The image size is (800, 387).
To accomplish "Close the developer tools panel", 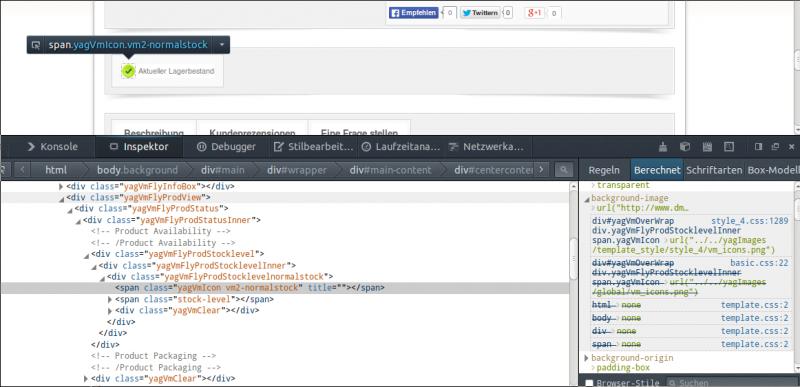I will point(791,147).
